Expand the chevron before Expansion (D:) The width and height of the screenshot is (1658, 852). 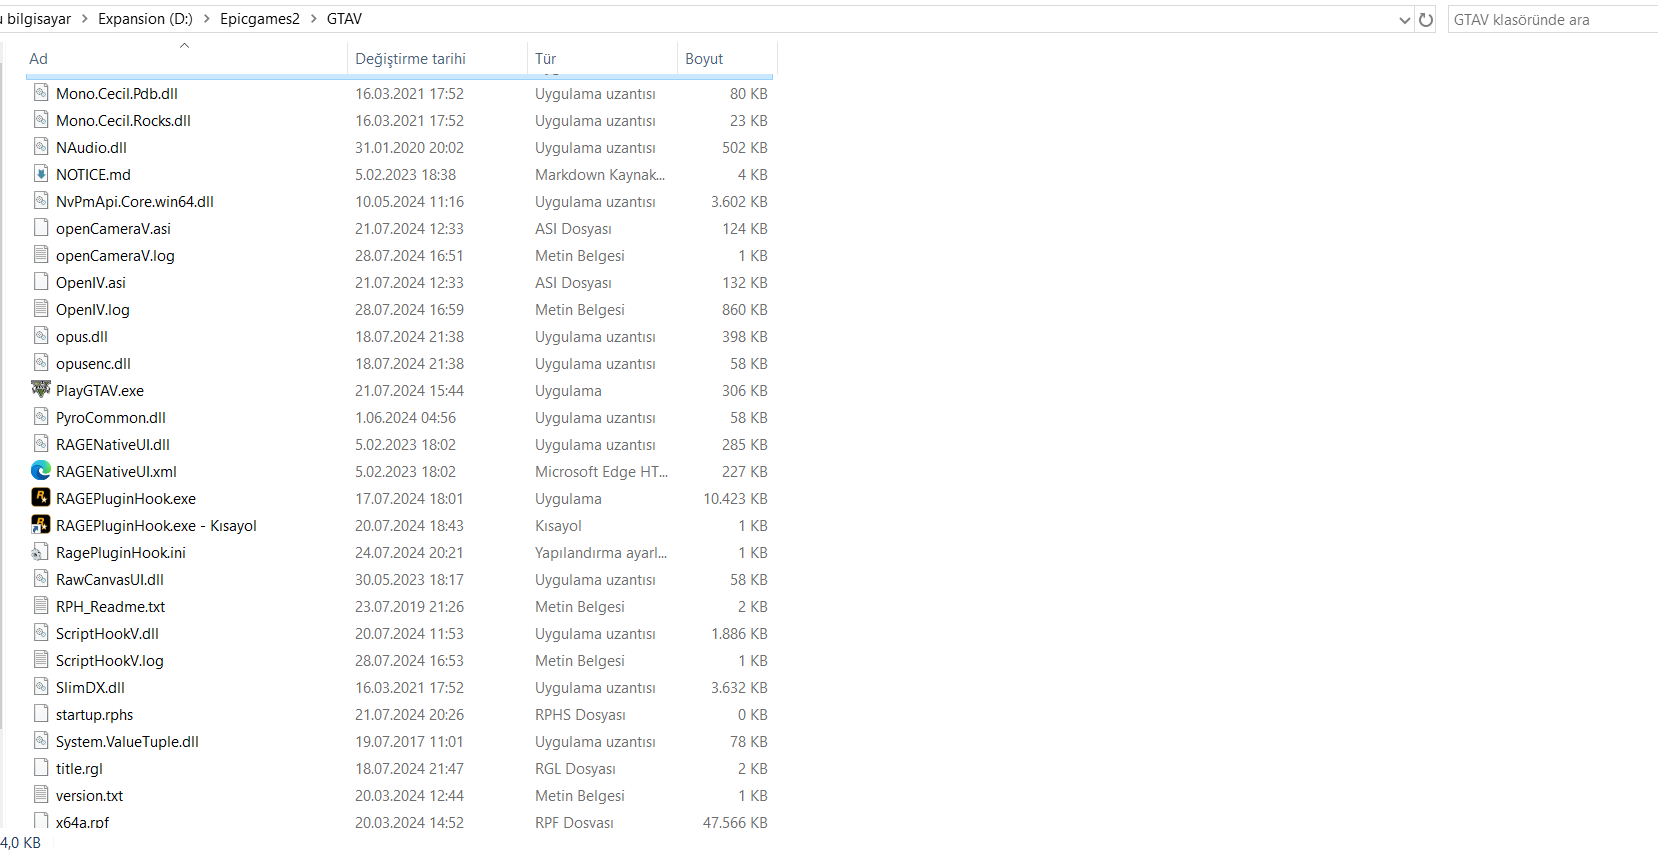coord(85,19)
